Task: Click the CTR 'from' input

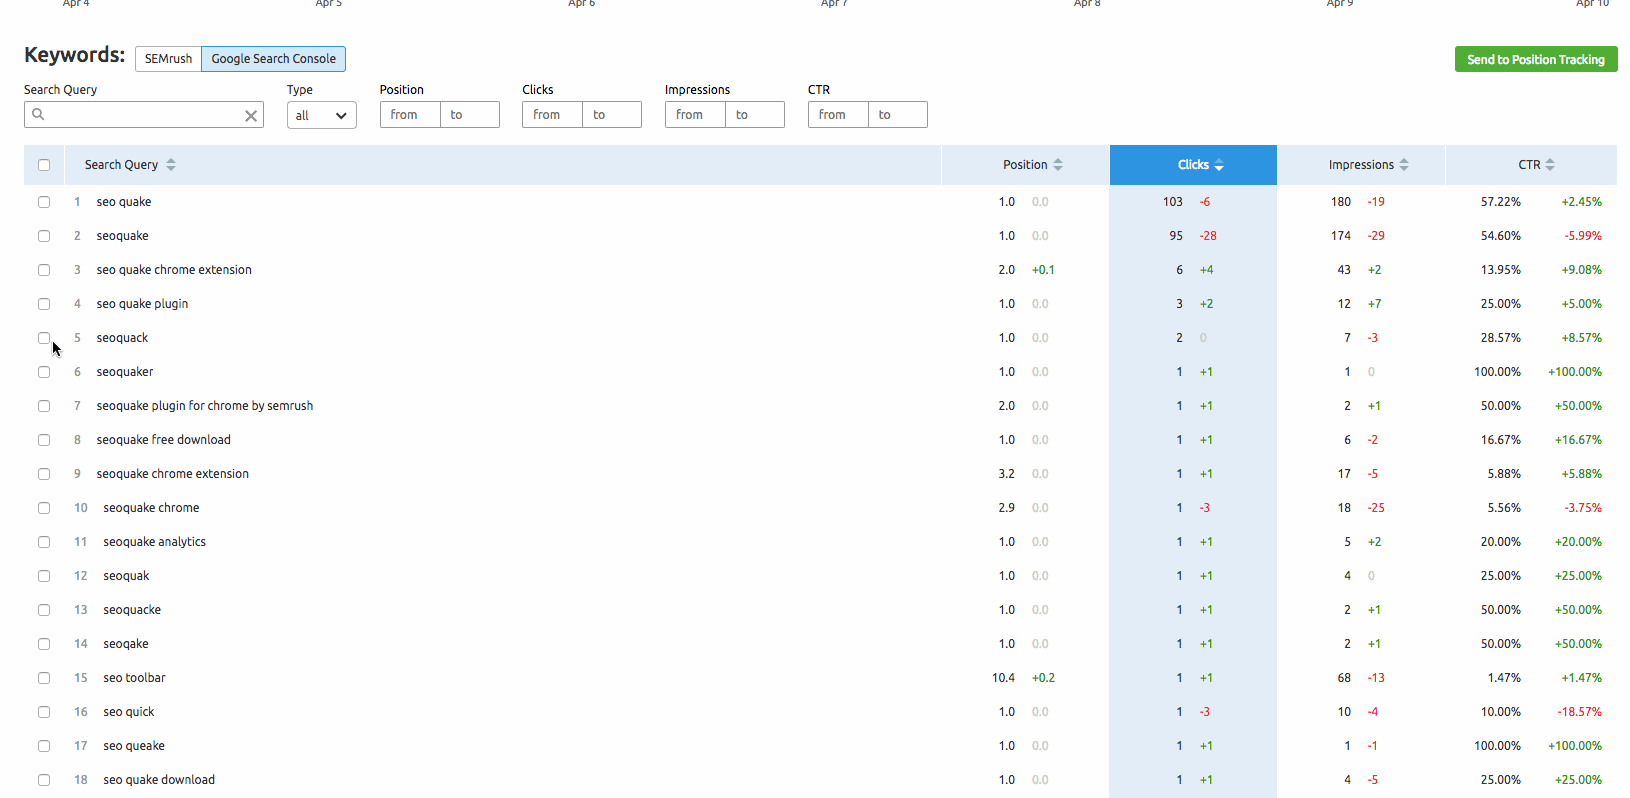Action: tap(838, 115)
